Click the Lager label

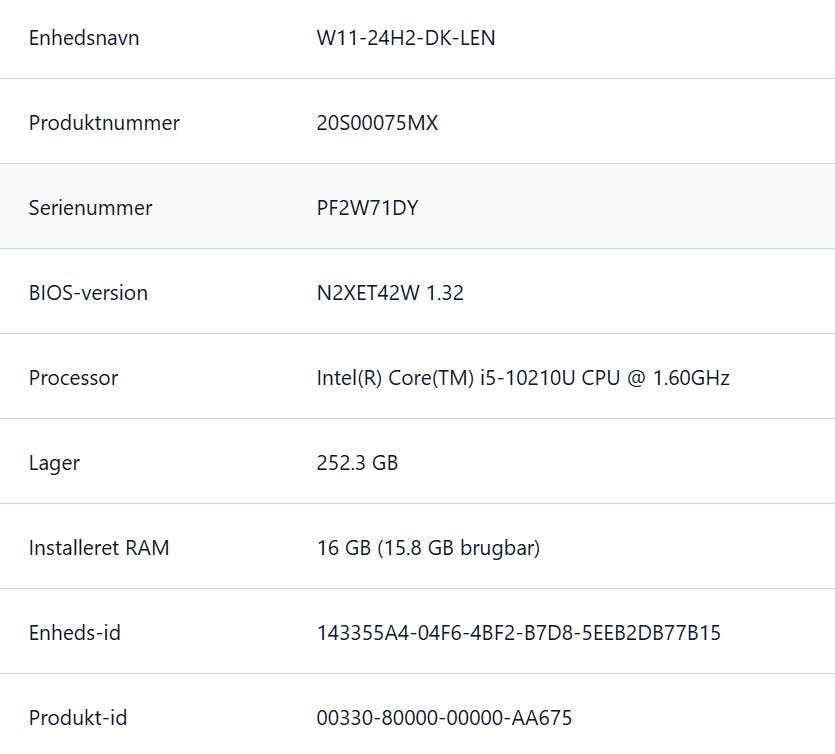[54, 463]
